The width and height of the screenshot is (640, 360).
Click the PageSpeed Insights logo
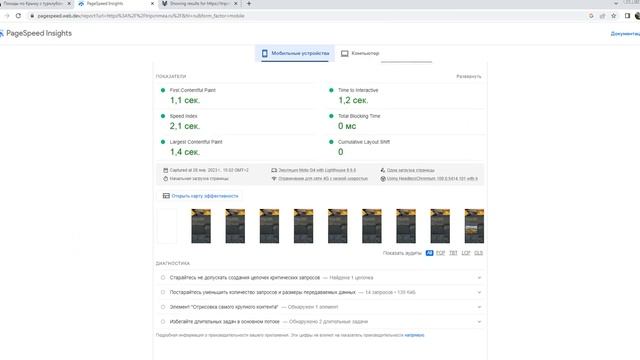click(x=36, y=33)
